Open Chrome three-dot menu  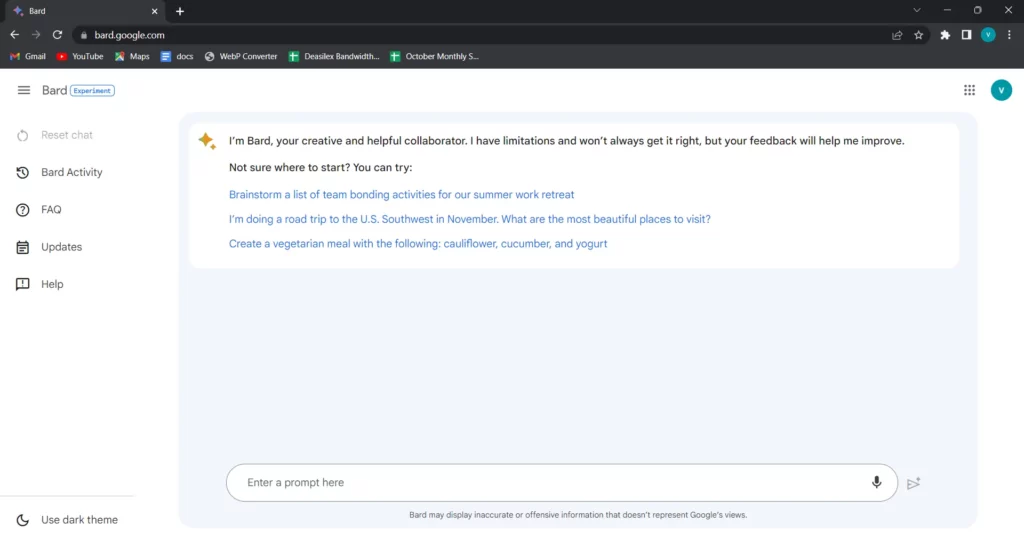coord(1010,35)
